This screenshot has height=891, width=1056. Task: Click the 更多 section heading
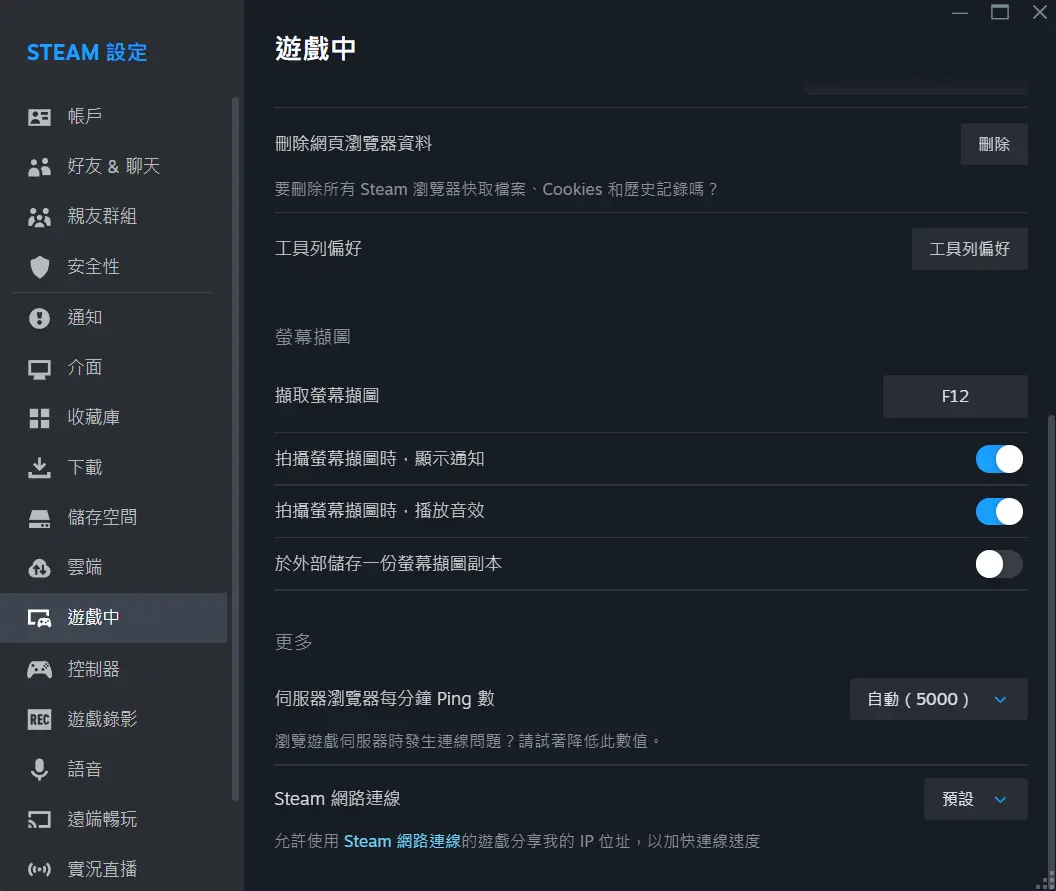click(294, 642)
